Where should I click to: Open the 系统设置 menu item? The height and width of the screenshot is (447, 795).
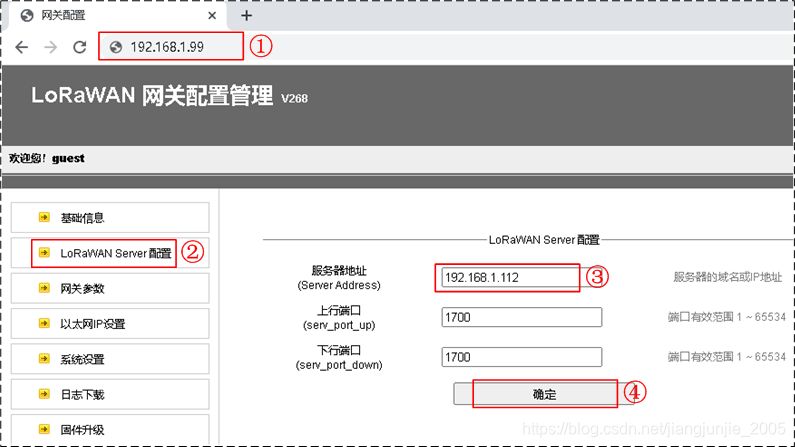tap(110, 359)
